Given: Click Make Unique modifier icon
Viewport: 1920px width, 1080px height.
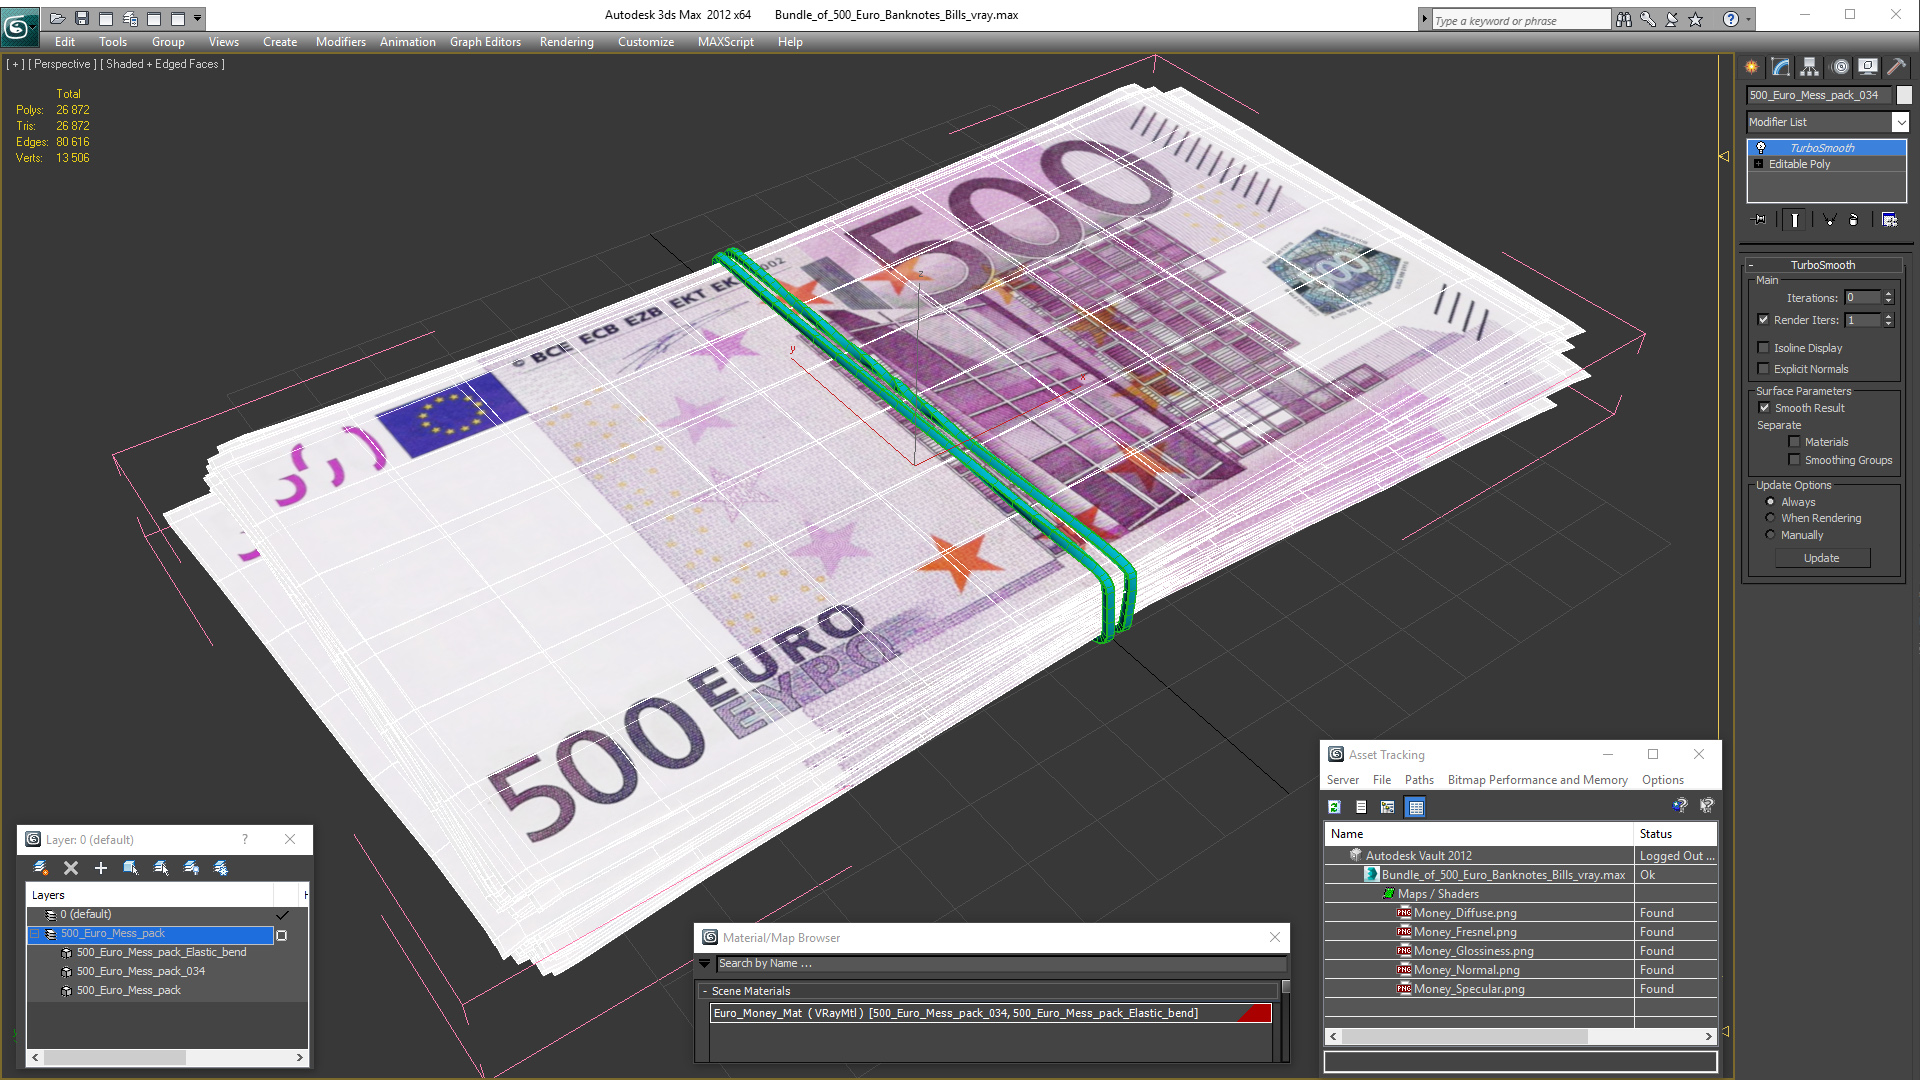Looking at the screenshot, I should [x=1829, y=220].
